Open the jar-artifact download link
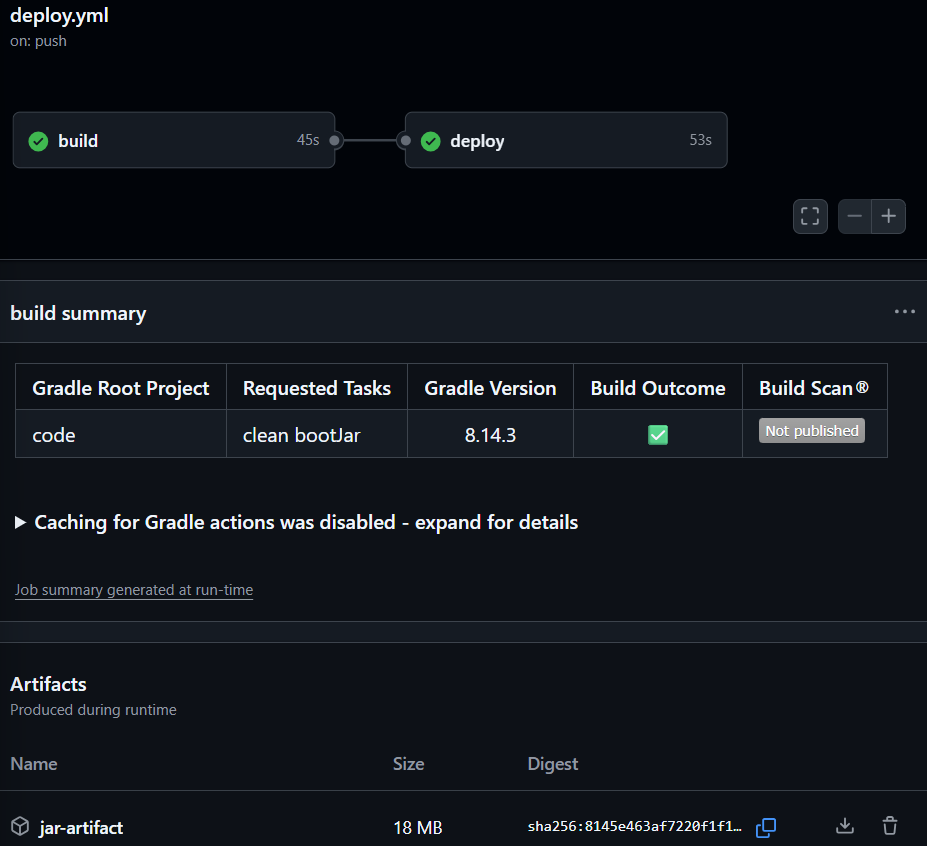 tap(81, 828)
